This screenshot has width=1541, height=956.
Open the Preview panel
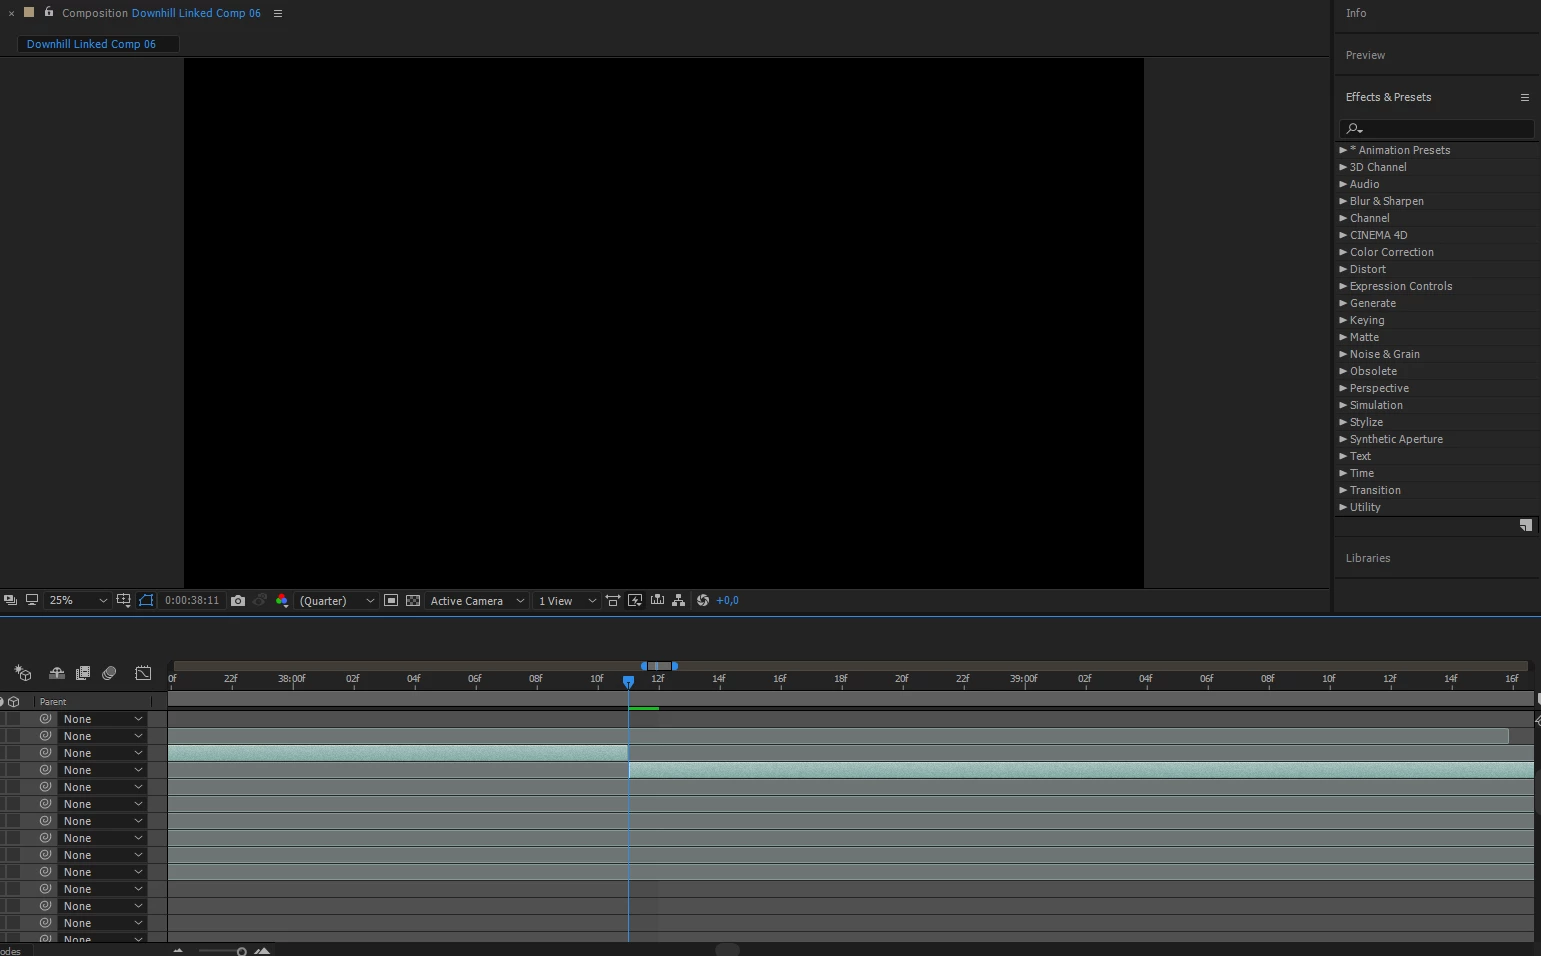point(1365,55)
